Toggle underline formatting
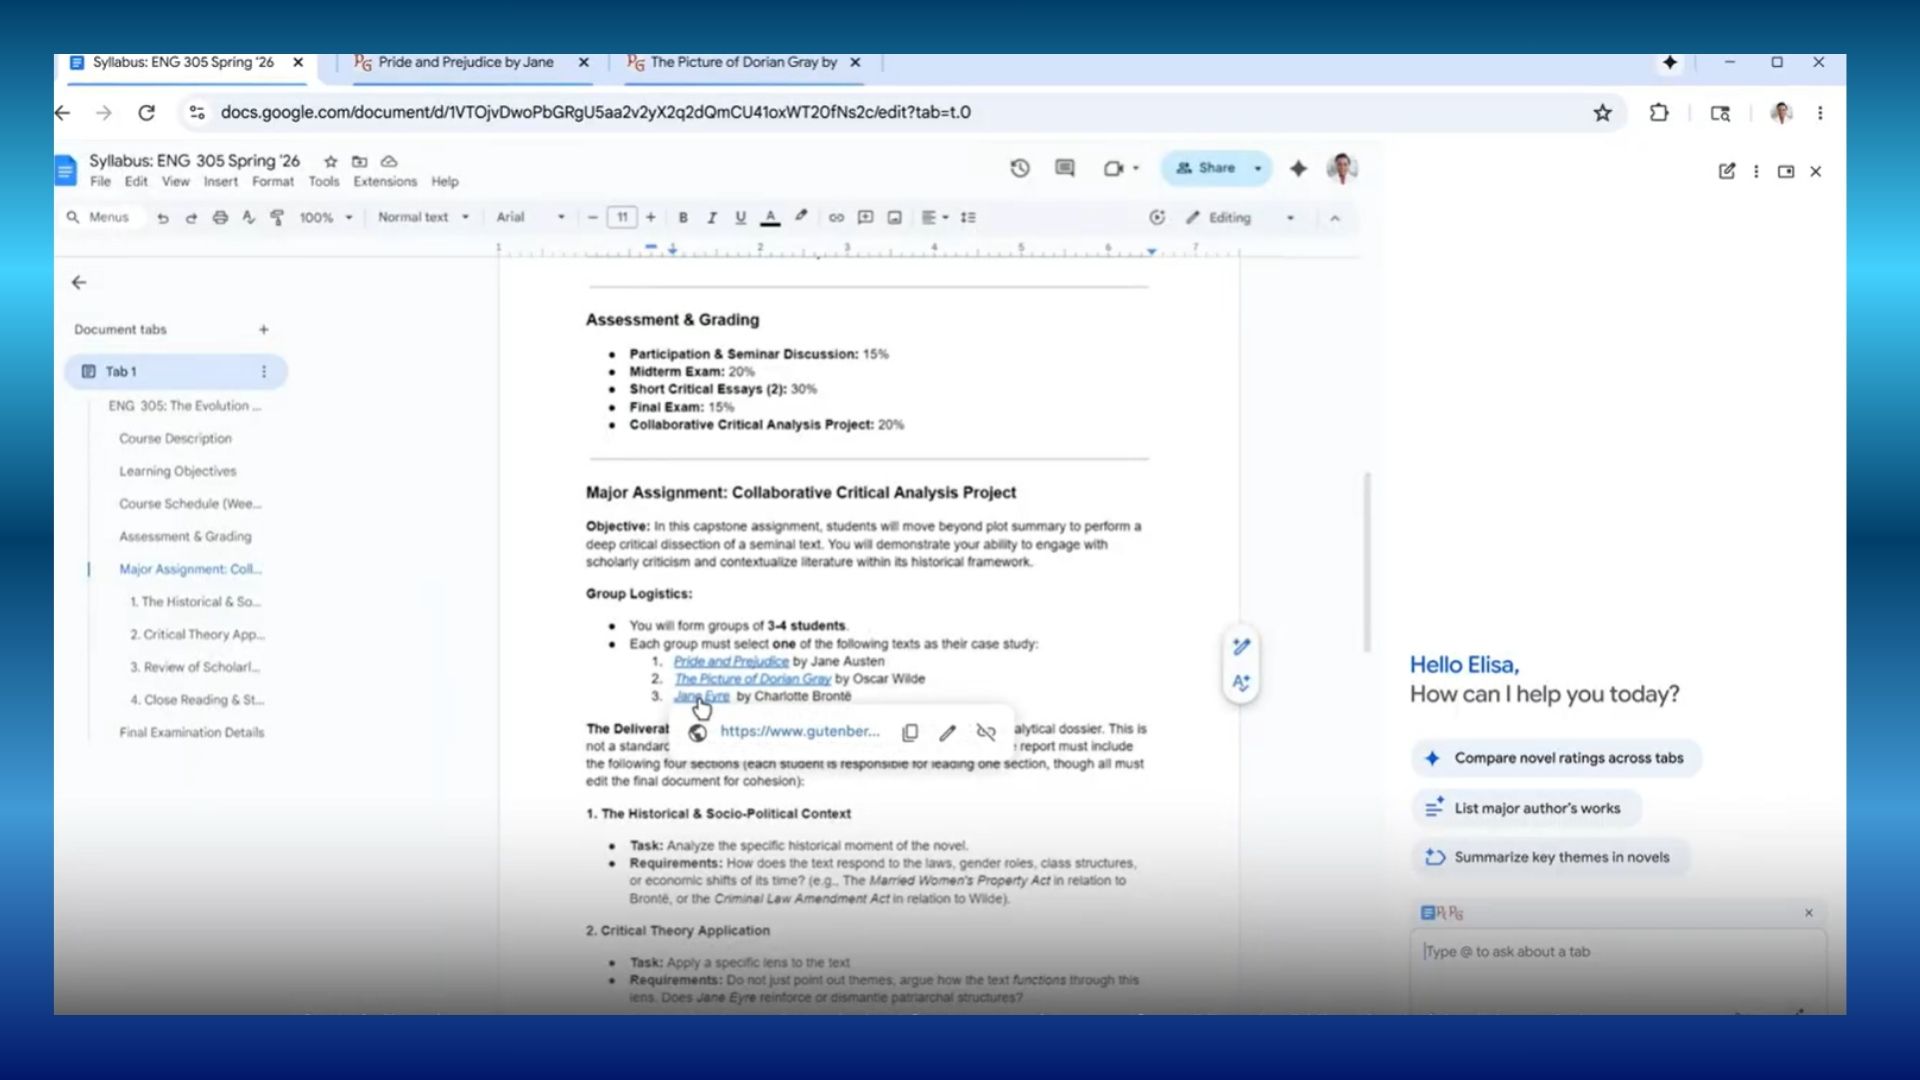The image size is (1920, 1080). (740, 217)
